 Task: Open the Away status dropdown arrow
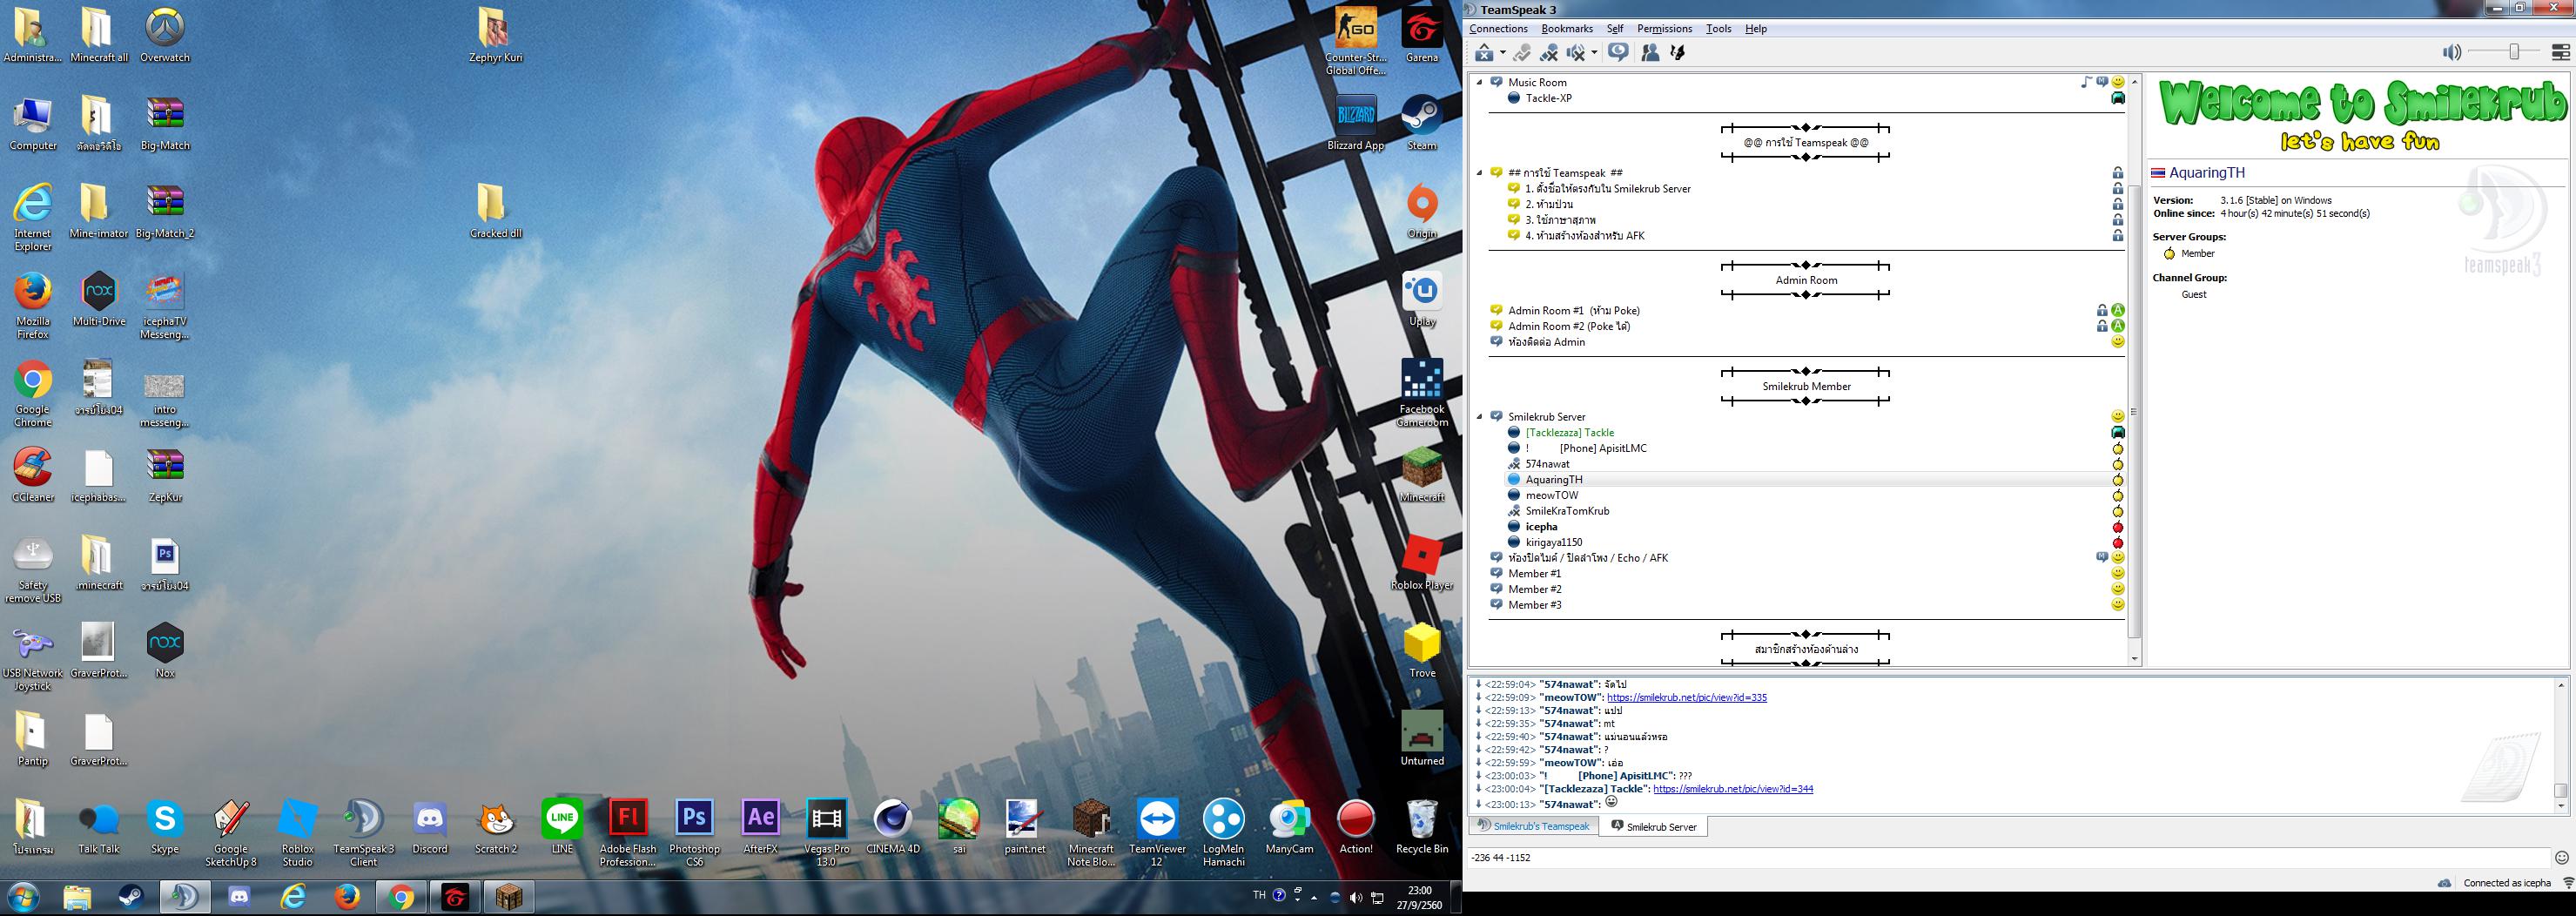1502,53
